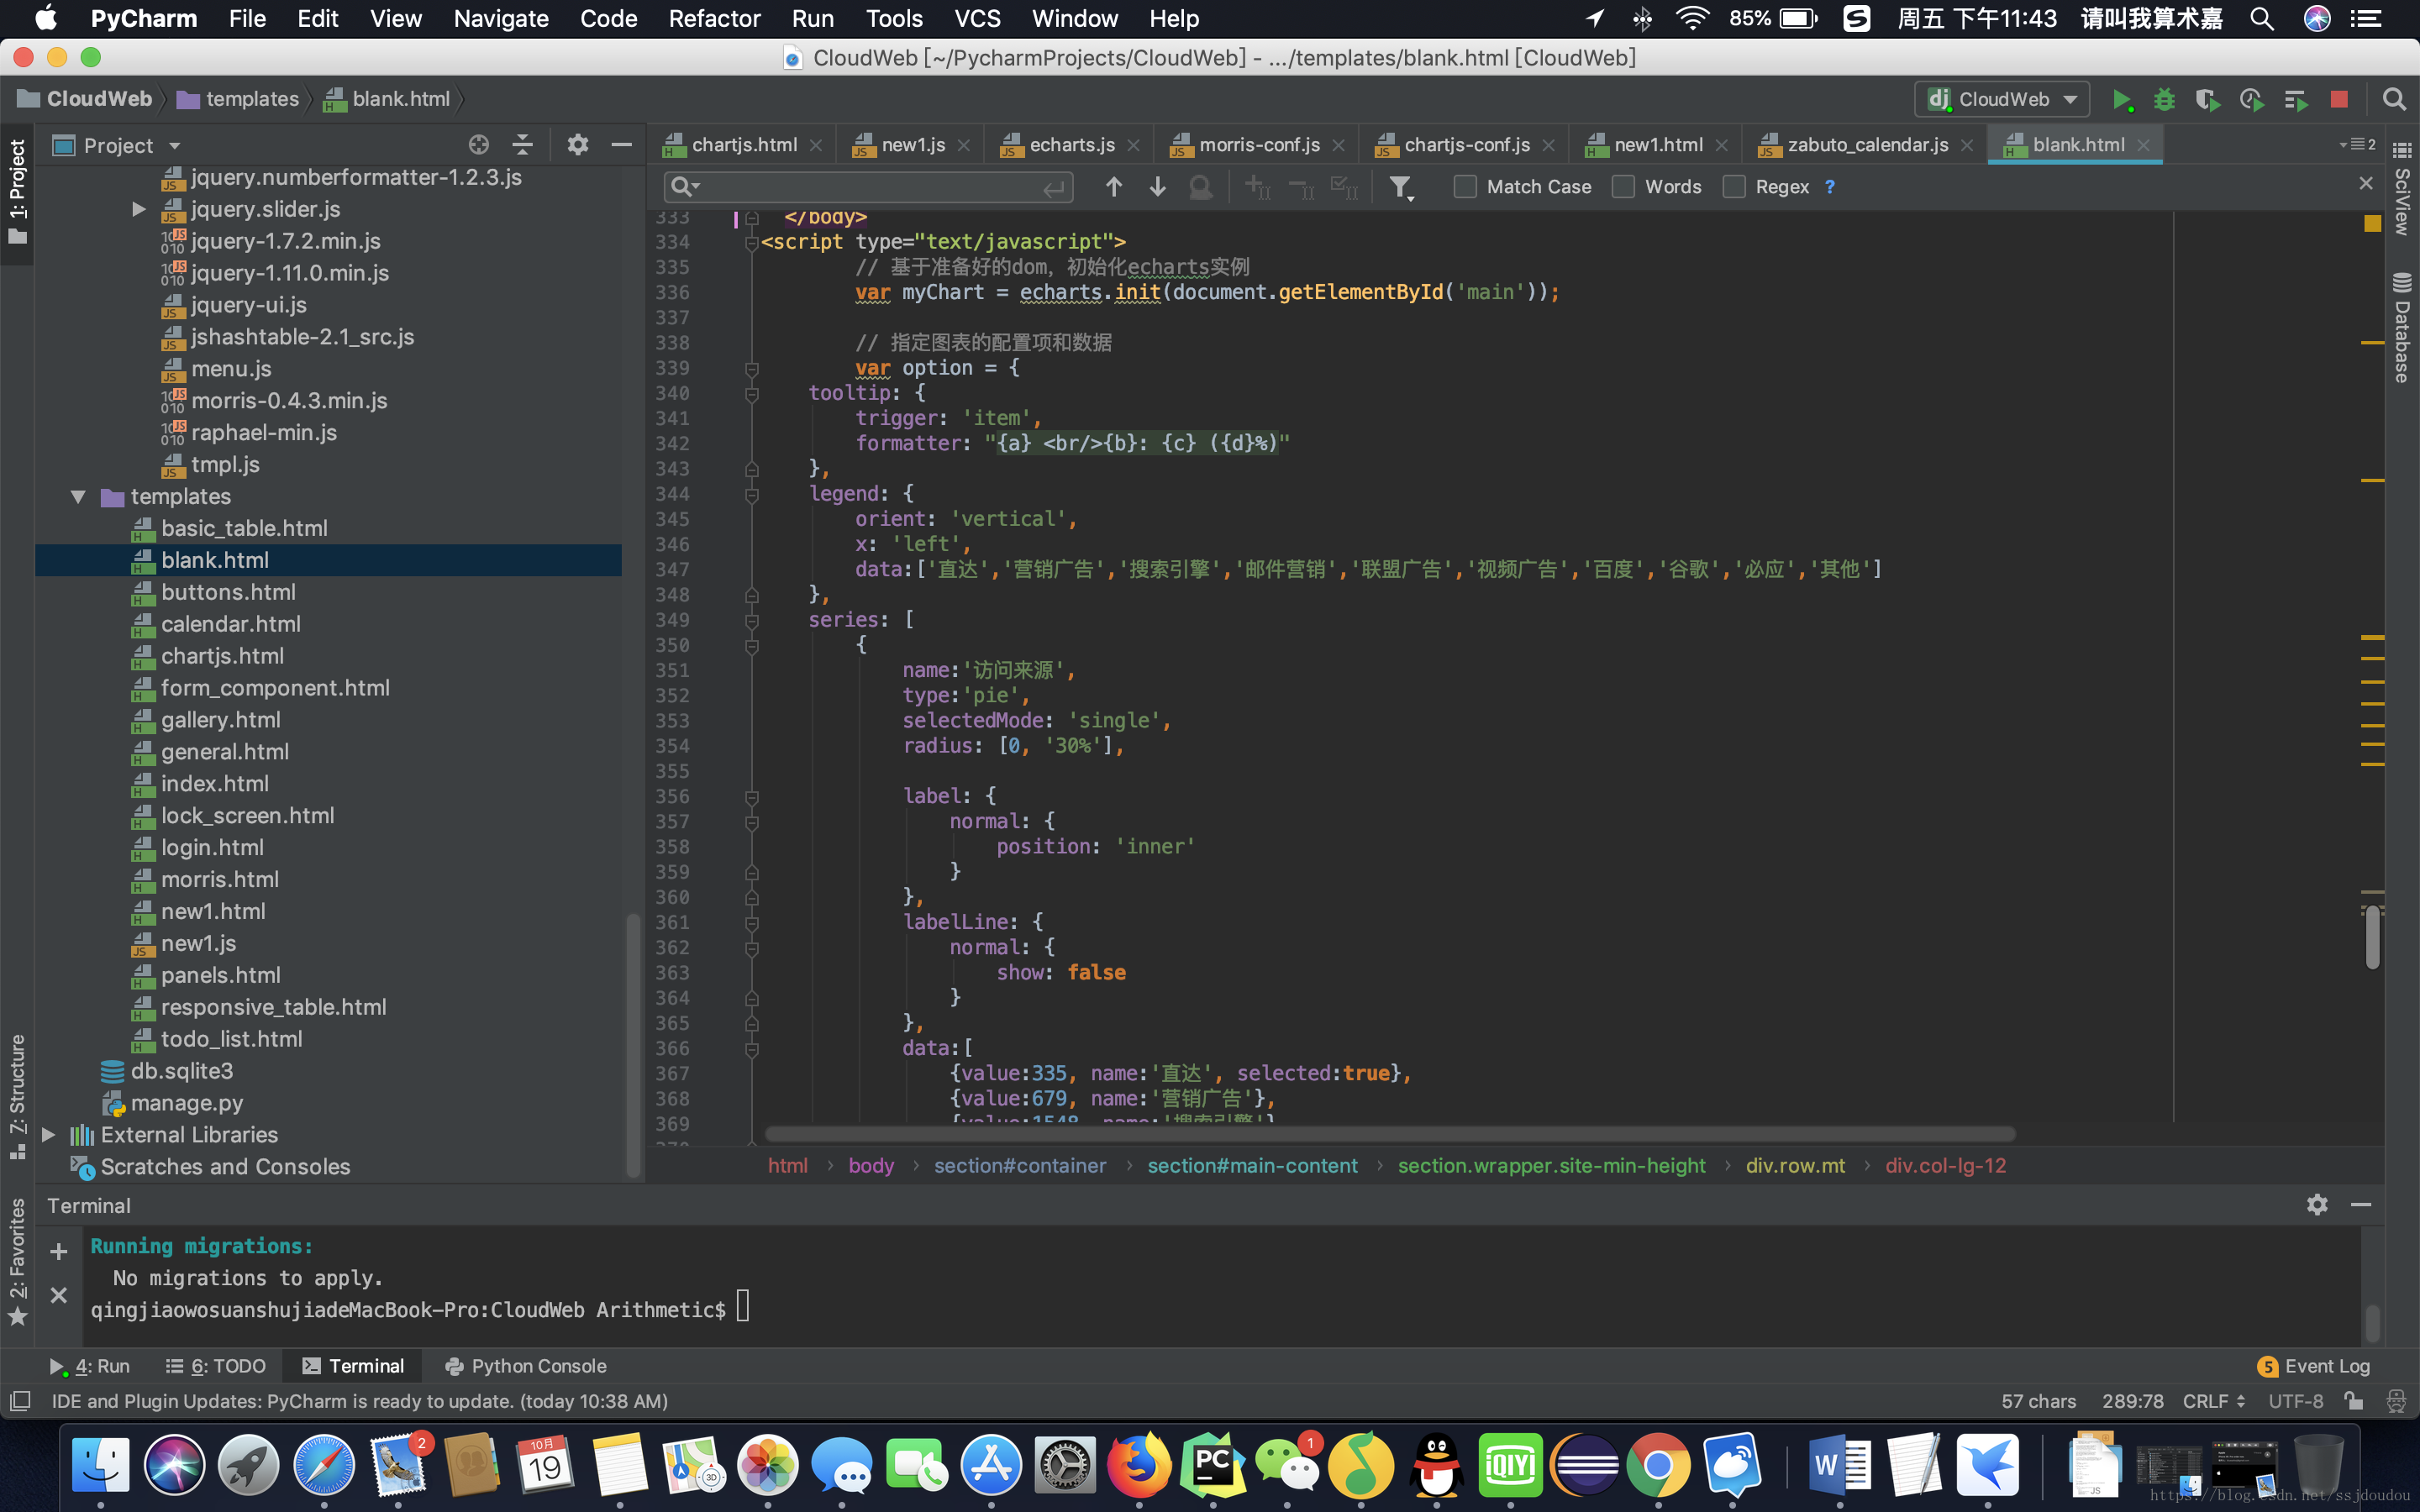Image resolution: width=2420 pixels, height=1512 pixels.
Task: Click the yellow inspection status indicator
Action: point(2372,224)
